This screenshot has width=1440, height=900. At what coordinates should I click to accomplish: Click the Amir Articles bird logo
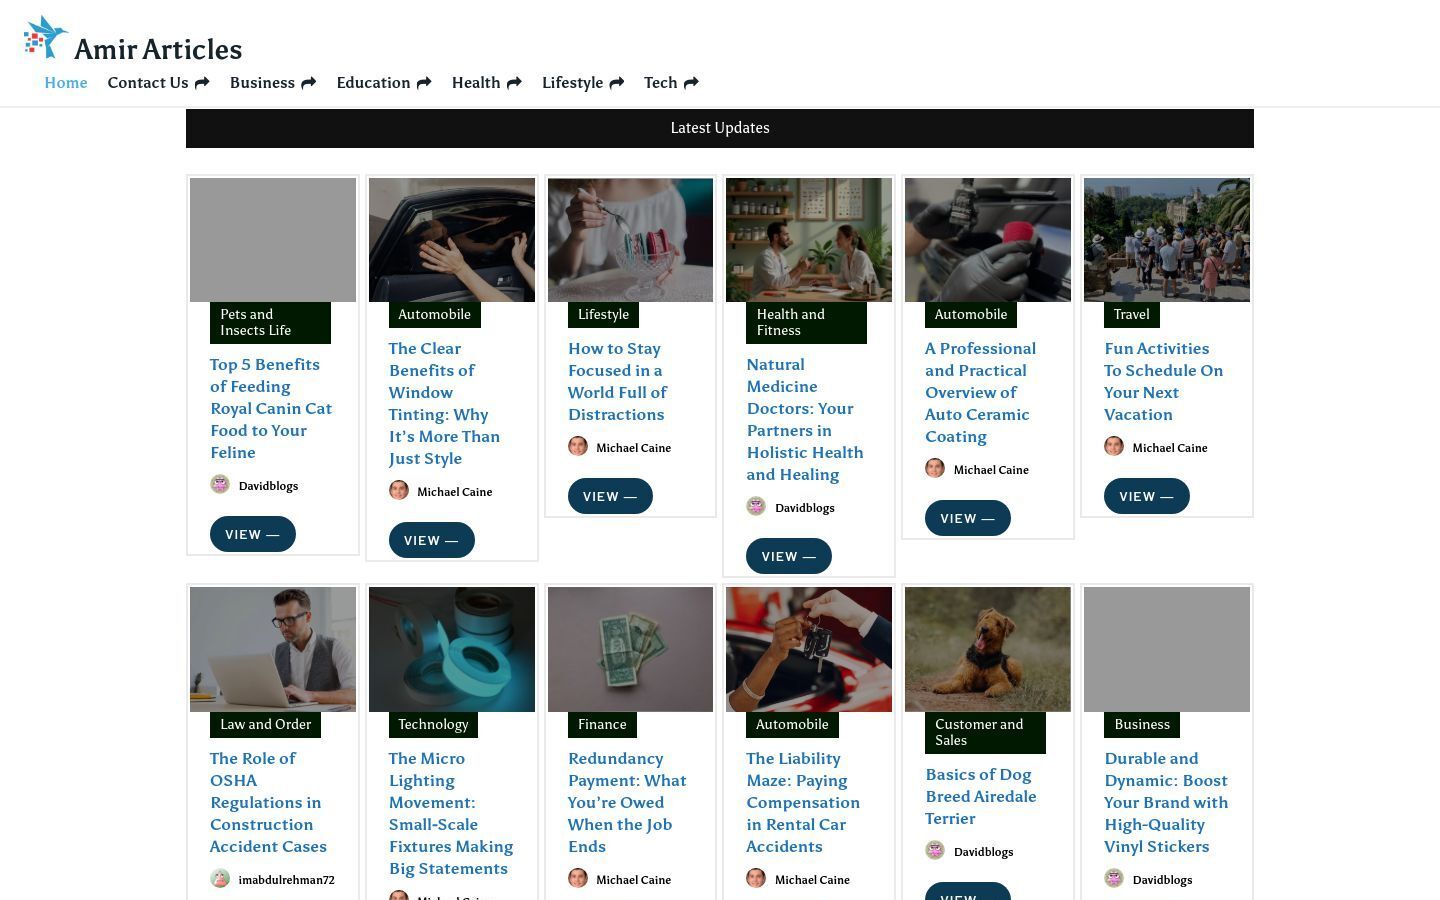pos(46,38)
